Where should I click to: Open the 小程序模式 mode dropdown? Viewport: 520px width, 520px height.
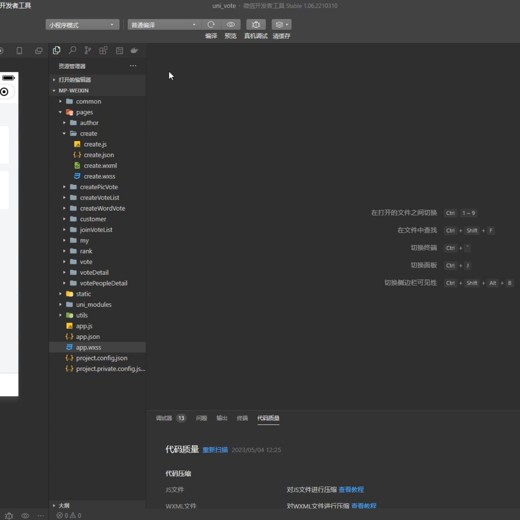click(82, 25)
